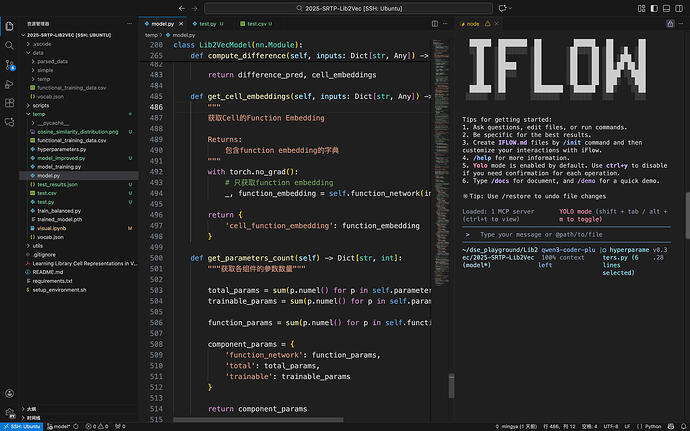The height and width of the screenshot is (431, 690).
Task: Open terminal editor More Actions menu
Action: [x=681, y=24]
